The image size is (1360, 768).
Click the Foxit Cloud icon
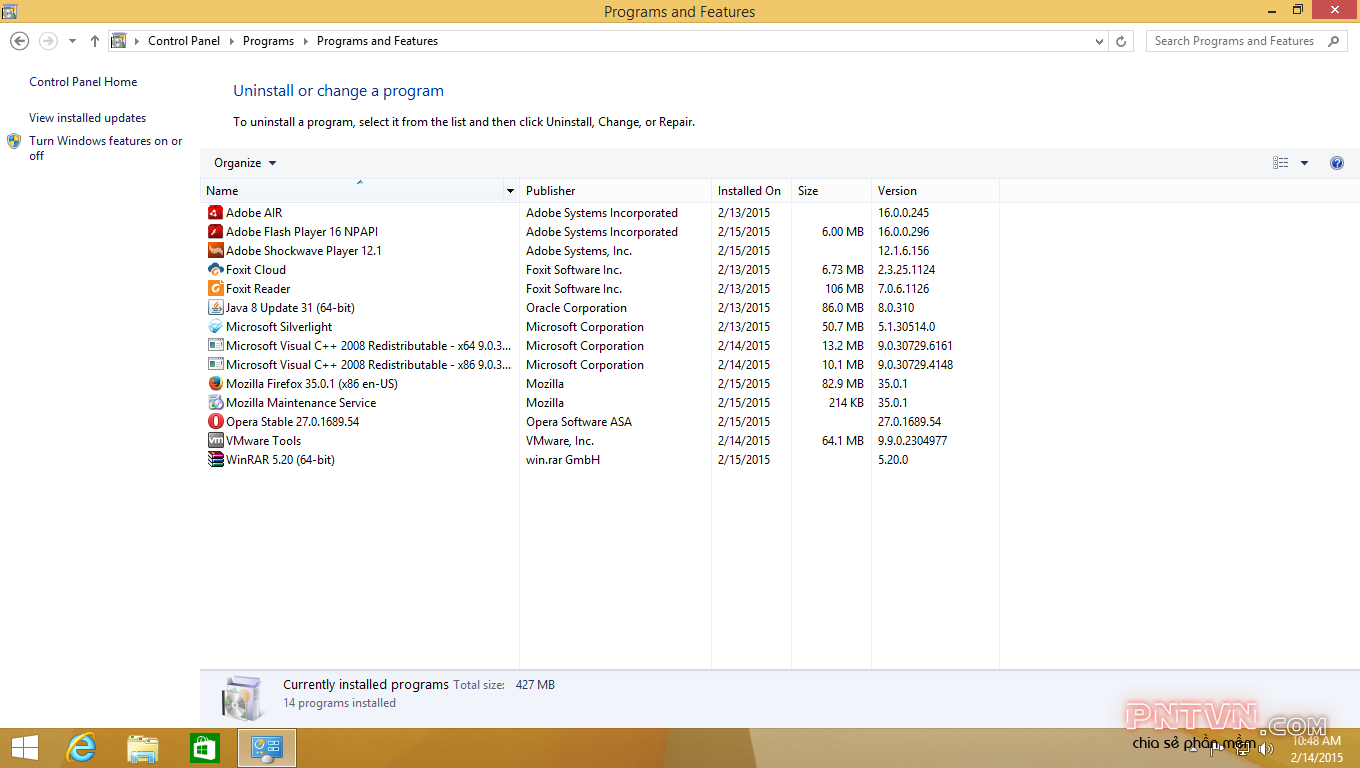point(215,270)
